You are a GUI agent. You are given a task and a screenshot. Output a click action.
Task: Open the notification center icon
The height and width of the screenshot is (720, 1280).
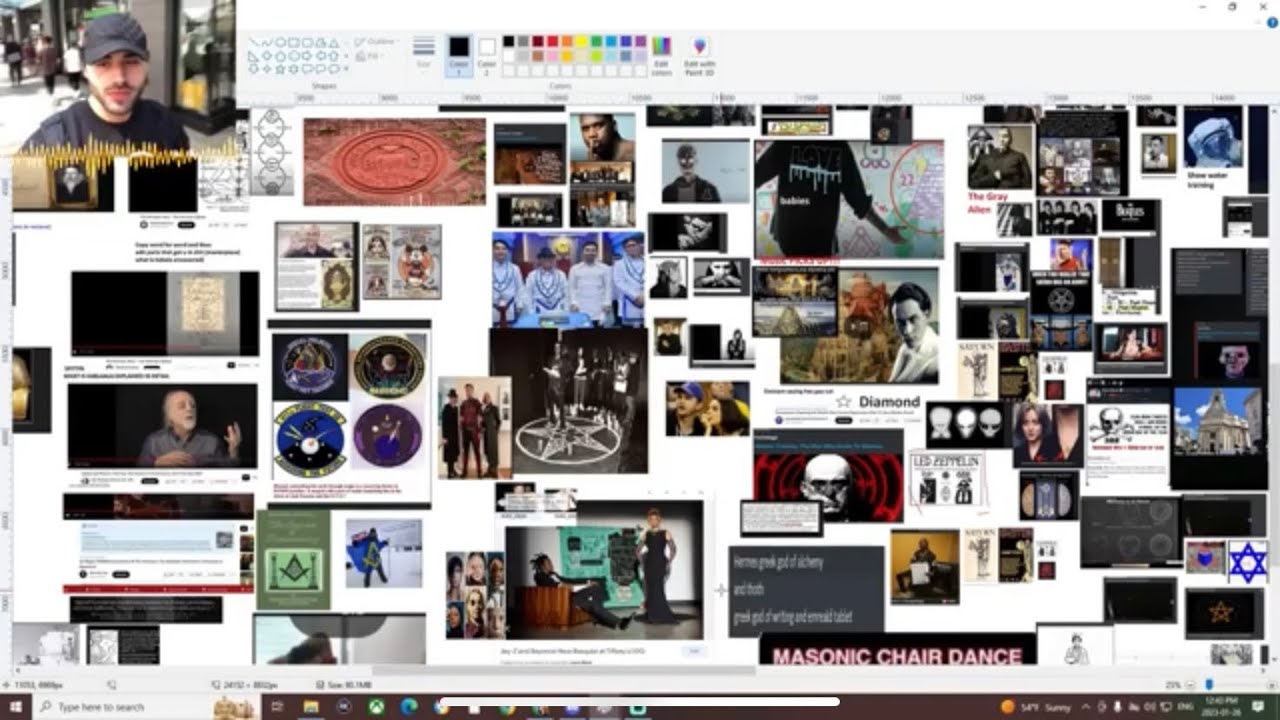1259,707
